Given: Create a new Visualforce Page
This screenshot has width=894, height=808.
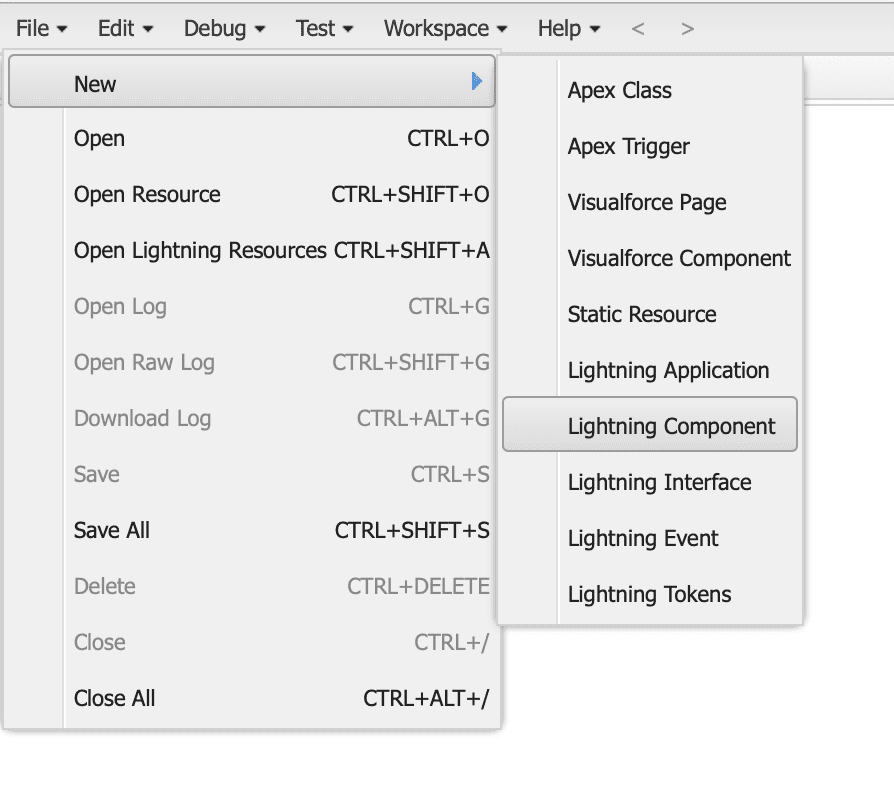Looking at the screenshot, I should (x=650, y=202).
